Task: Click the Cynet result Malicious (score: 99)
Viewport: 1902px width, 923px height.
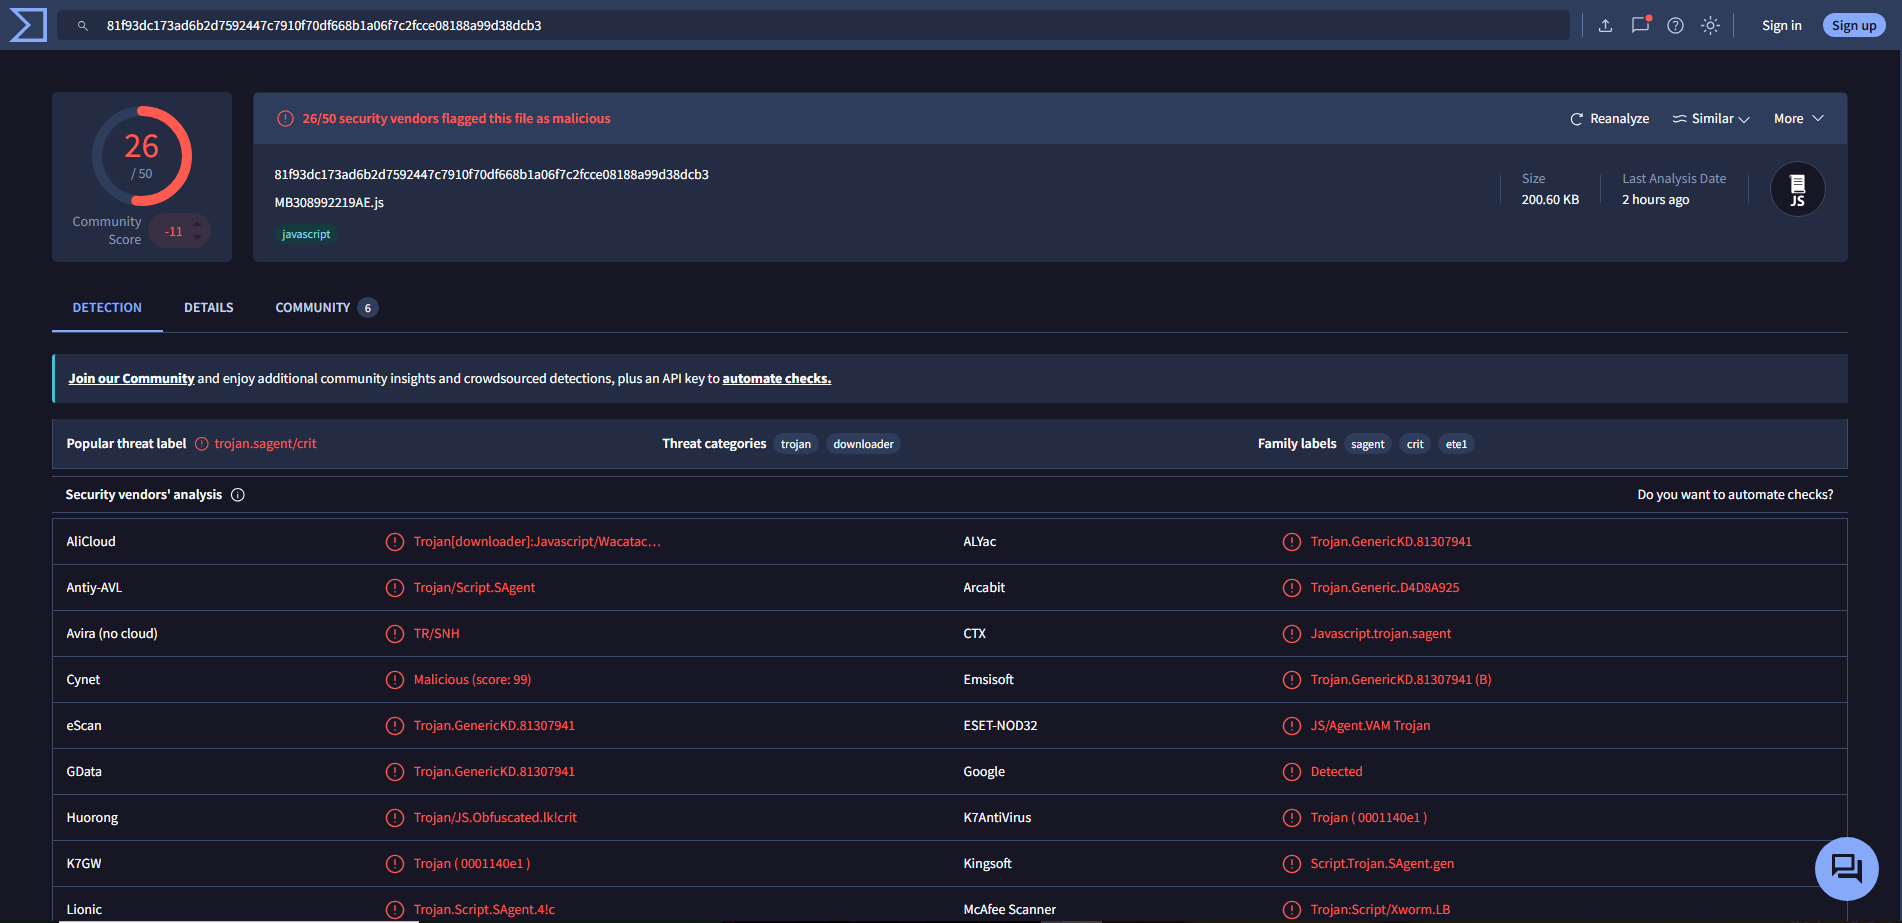Action: click(472, 680)
